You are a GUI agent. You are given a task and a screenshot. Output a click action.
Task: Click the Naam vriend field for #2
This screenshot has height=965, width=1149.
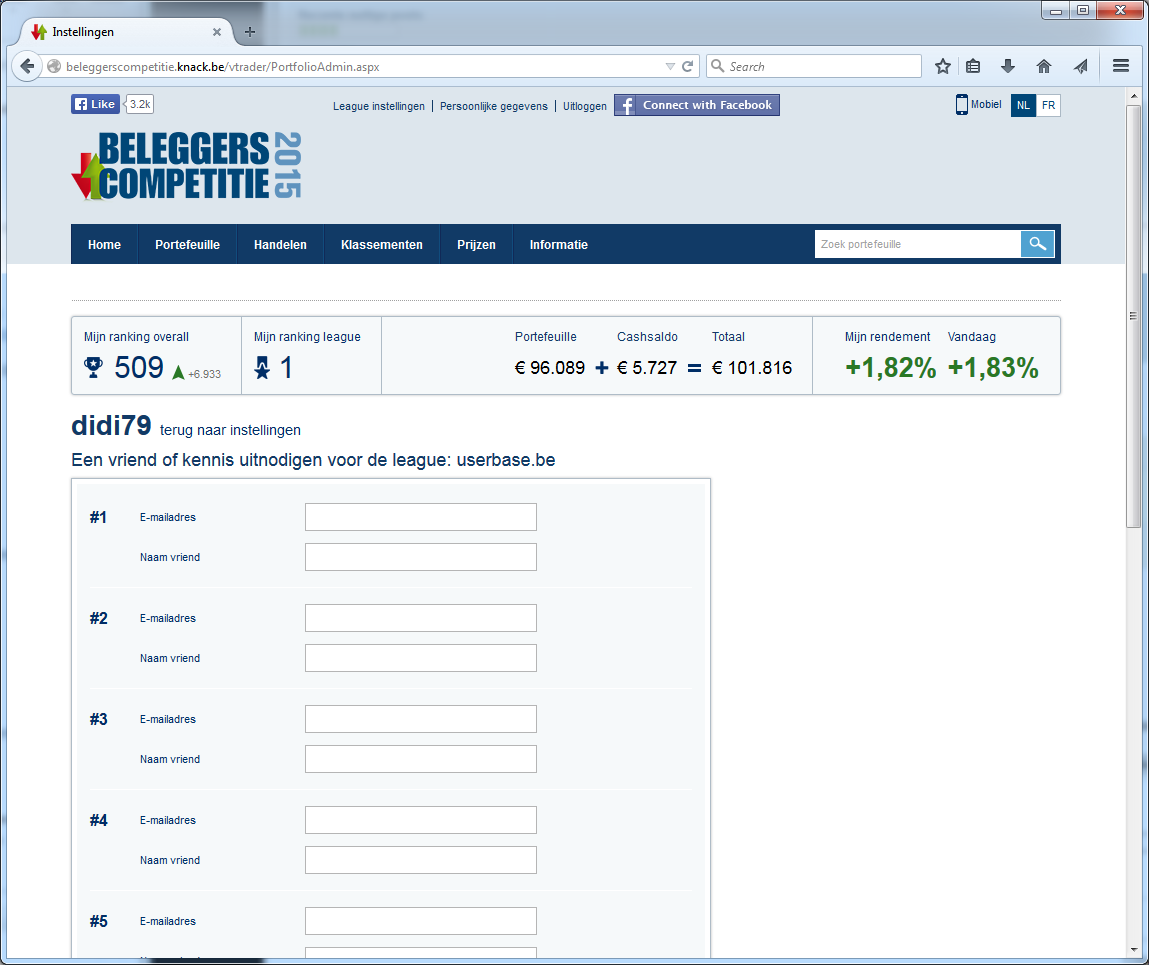pyautogui.click(x=420, y=658)
